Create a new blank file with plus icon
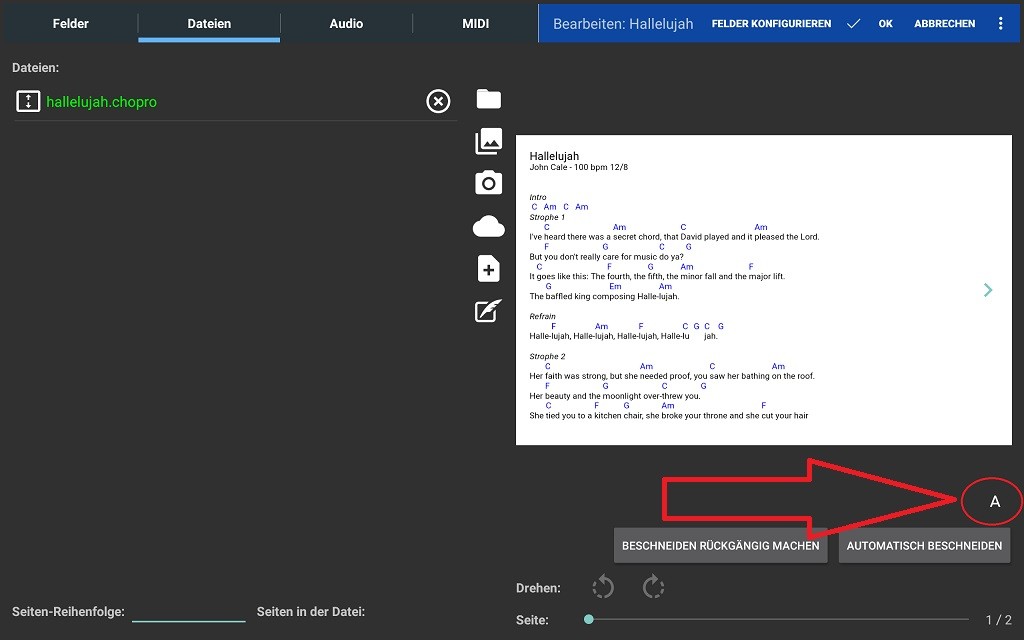 [488, 269]
